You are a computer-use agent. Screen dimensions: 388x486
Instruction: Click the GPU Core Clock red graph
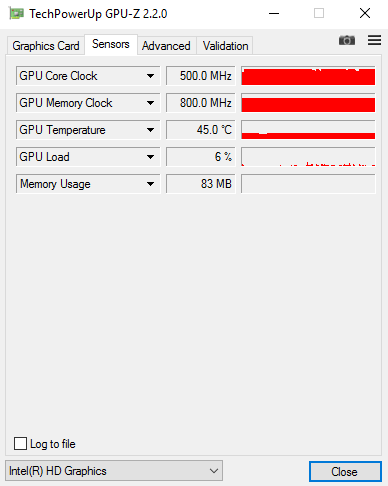pos(308,76)
